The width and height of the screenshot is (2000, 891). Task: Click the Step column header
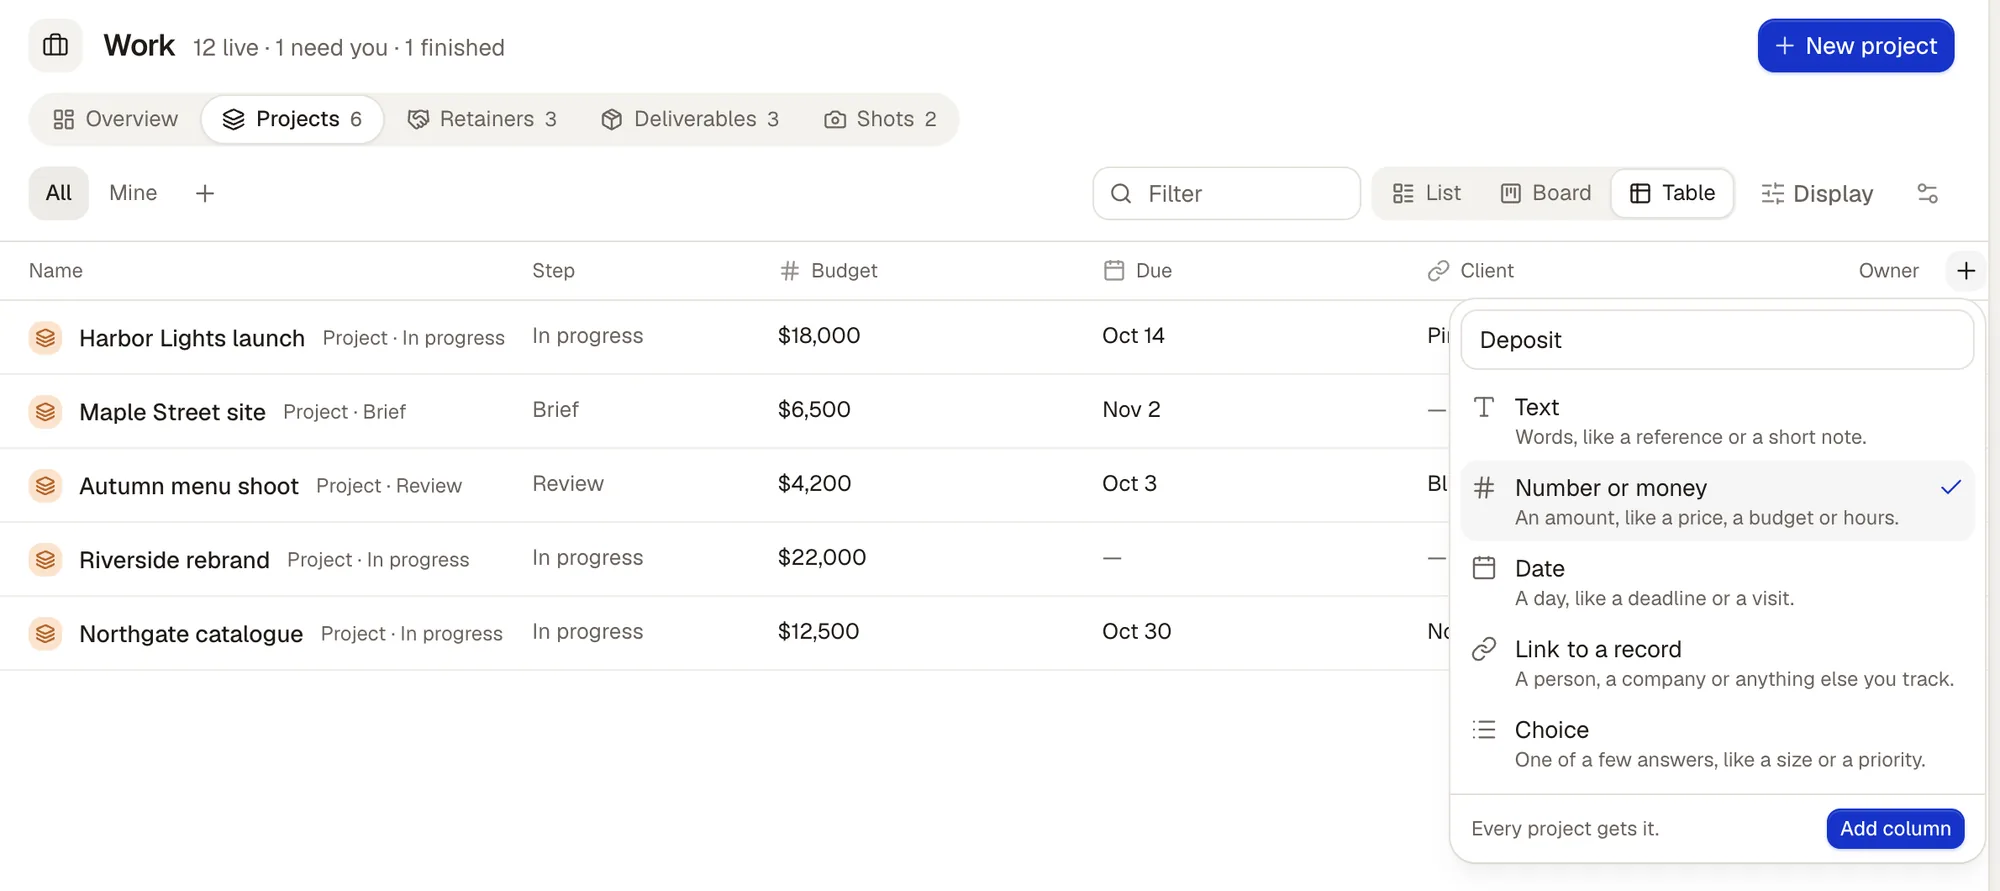tap(553, 271)
